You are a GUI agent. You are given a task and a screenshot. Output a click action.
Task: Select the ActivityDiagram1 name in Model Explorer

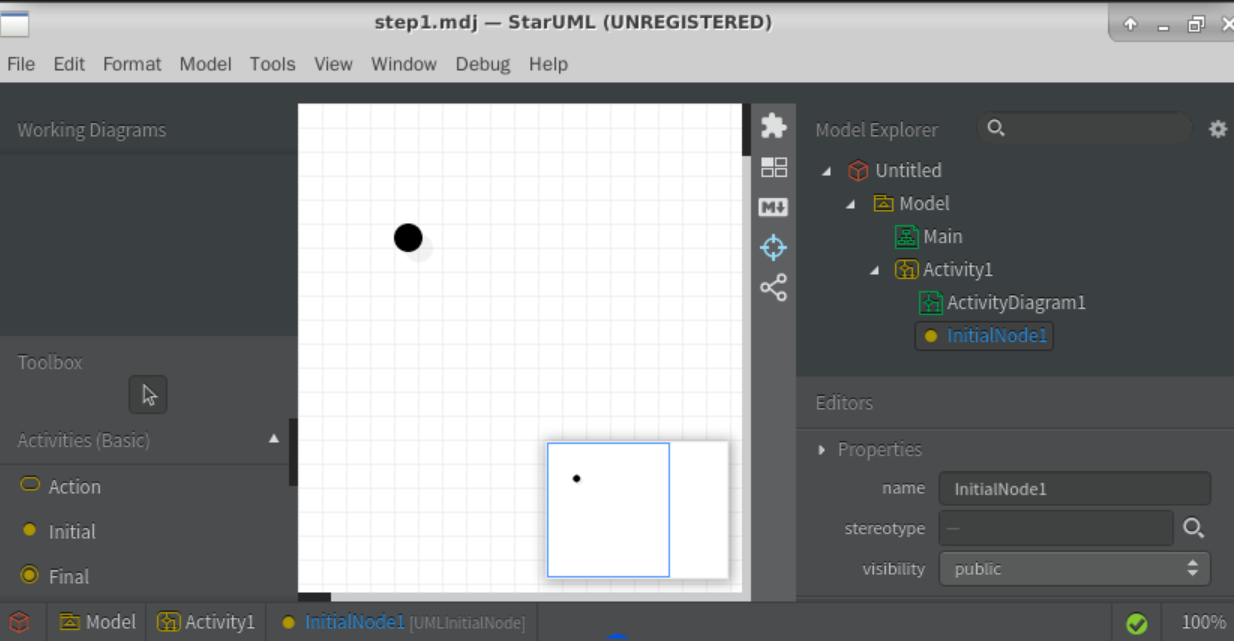[1016, 303]
